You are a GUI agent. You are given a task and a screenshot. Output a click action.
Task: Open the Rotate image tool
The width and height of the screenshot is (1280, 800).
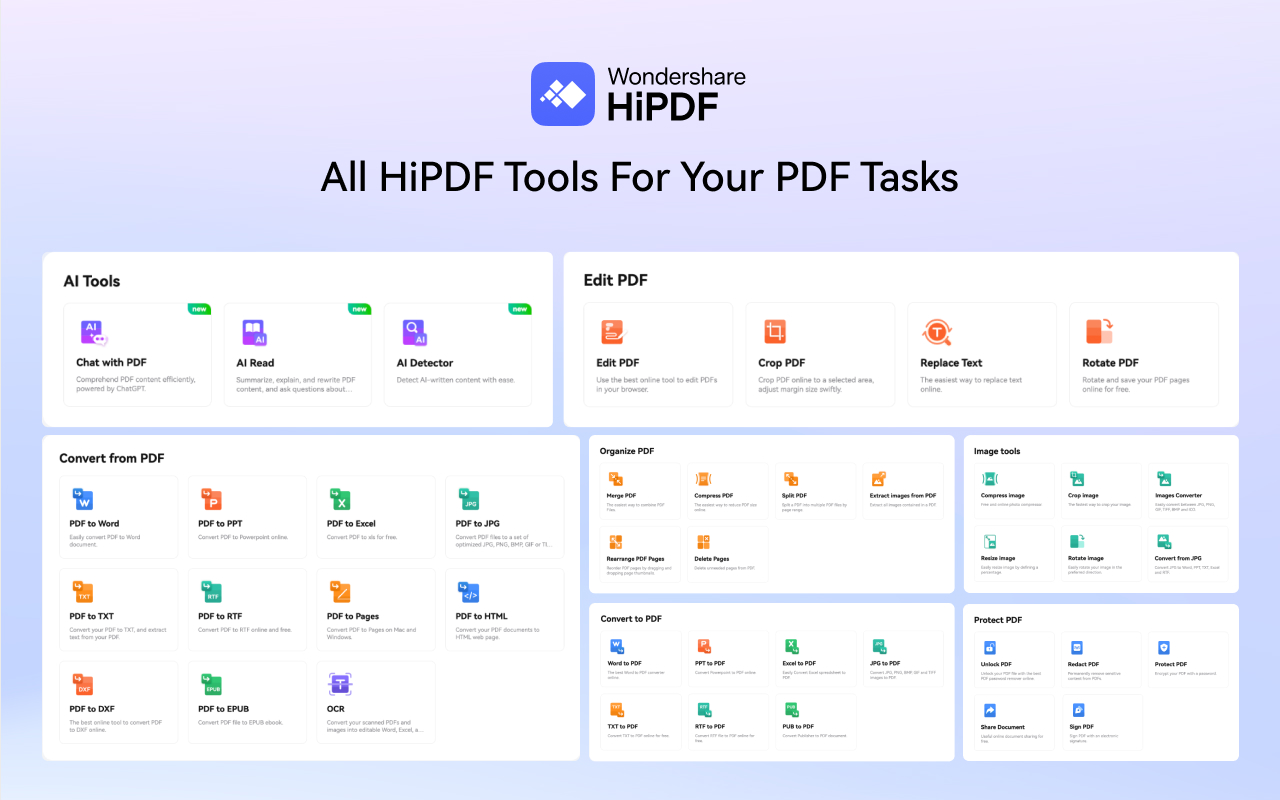(1101, 553)
